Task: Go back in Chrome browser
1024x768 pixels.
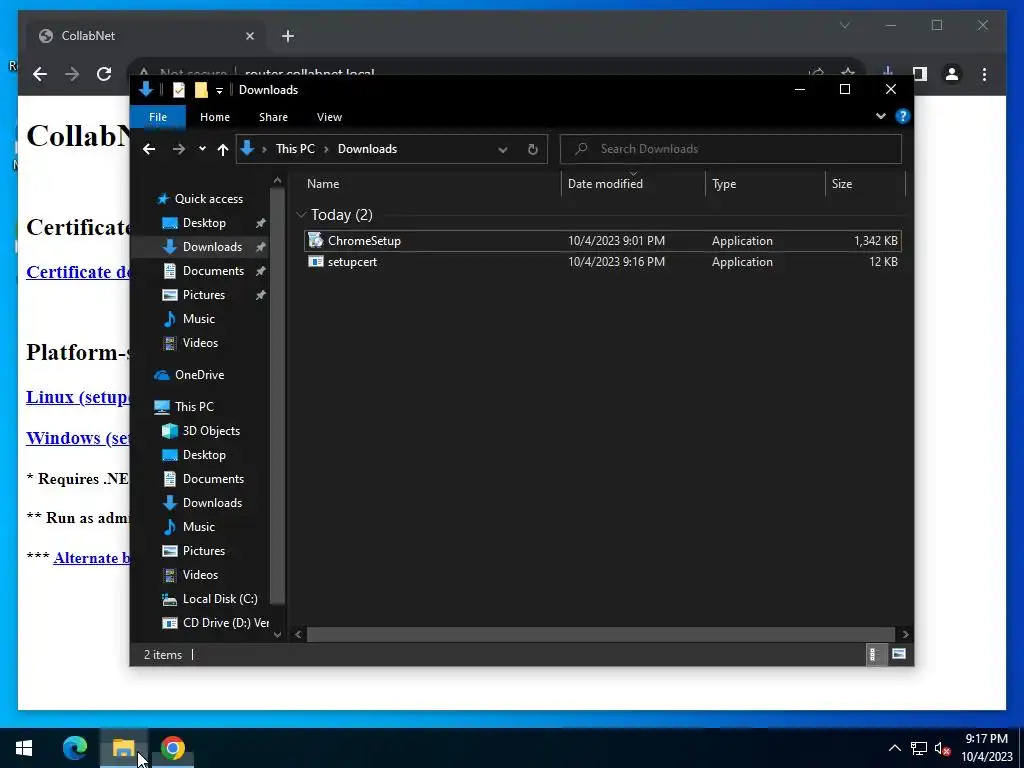Action: click(x=40, y=74)
